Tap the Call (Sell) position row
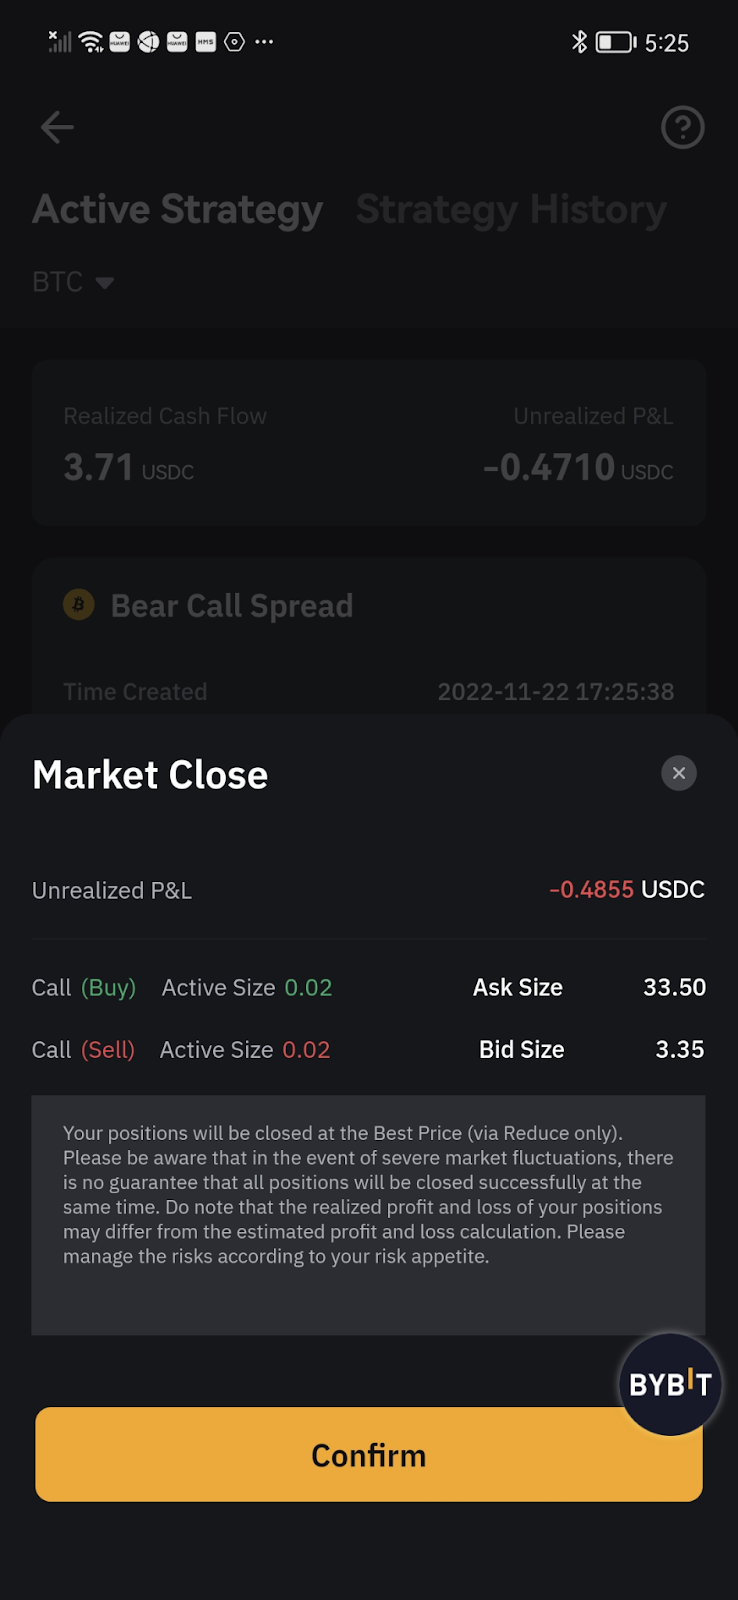 (x=181, y=1050)
